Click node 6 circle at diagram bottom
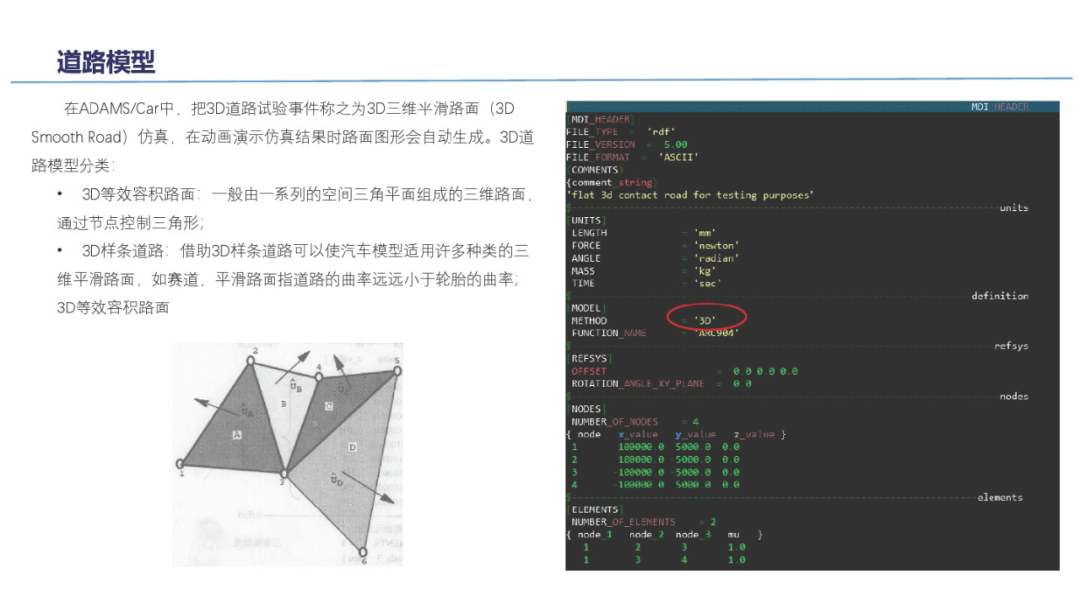 click(363, 551)
